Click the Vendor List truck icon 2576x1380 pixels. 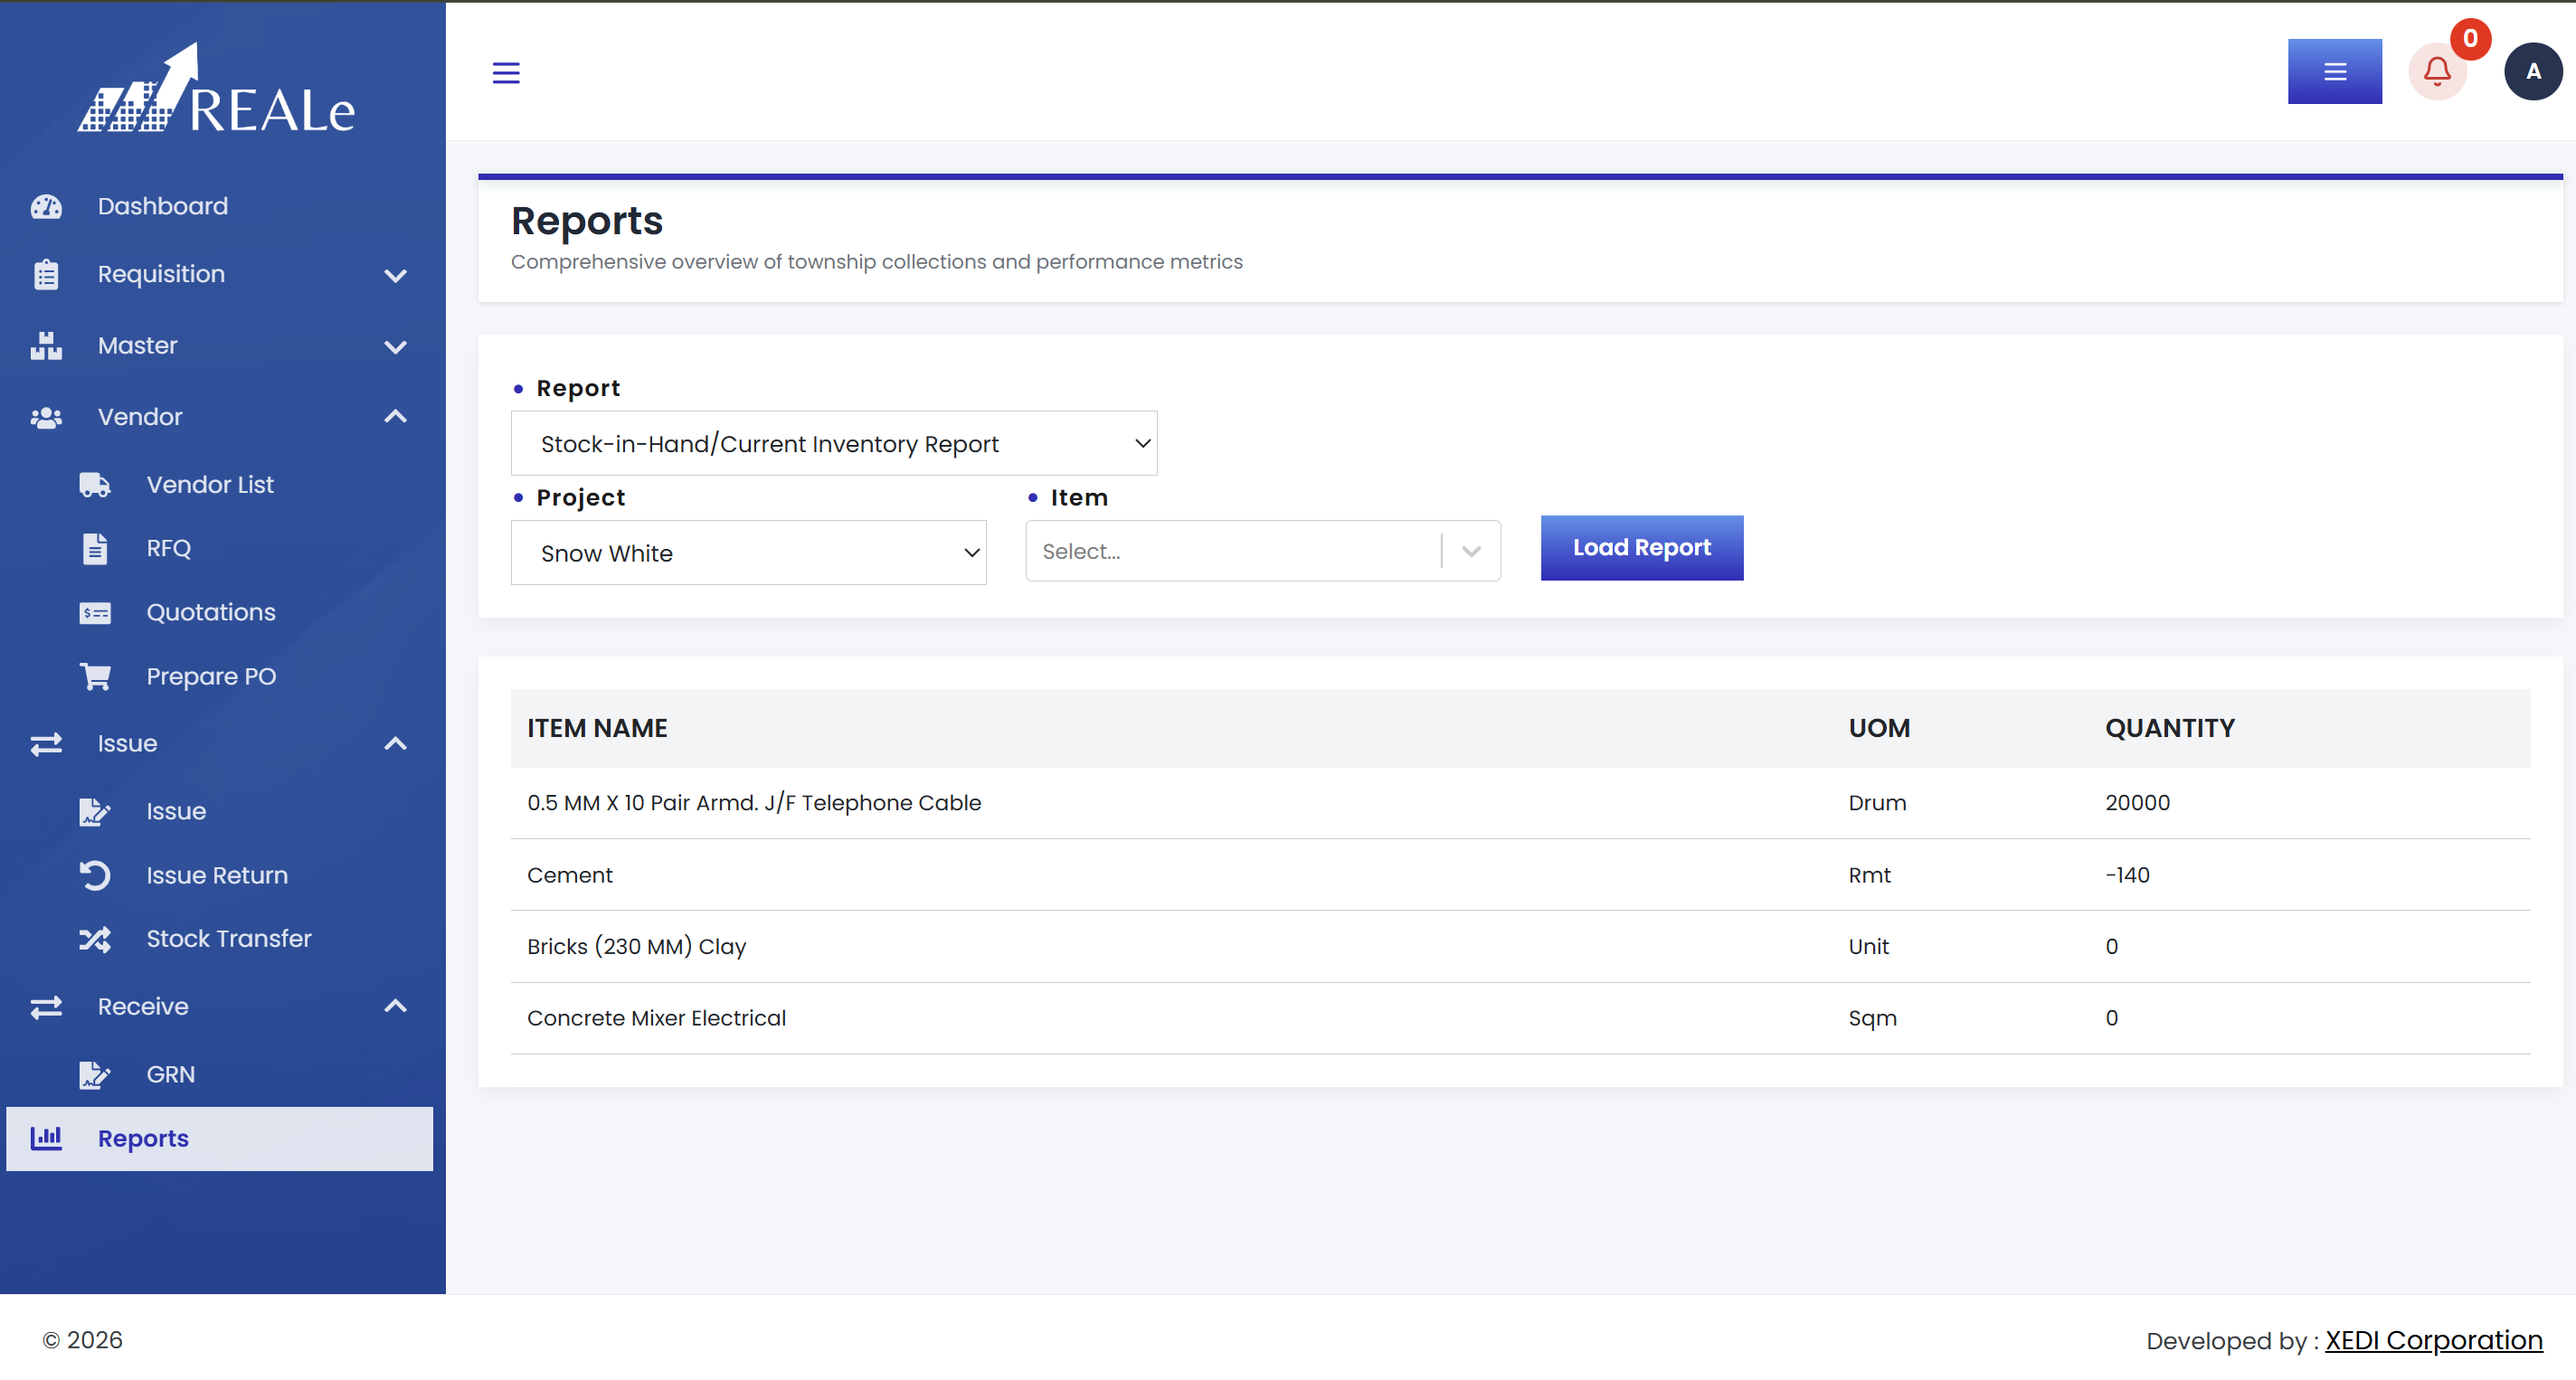click(95, 485)
